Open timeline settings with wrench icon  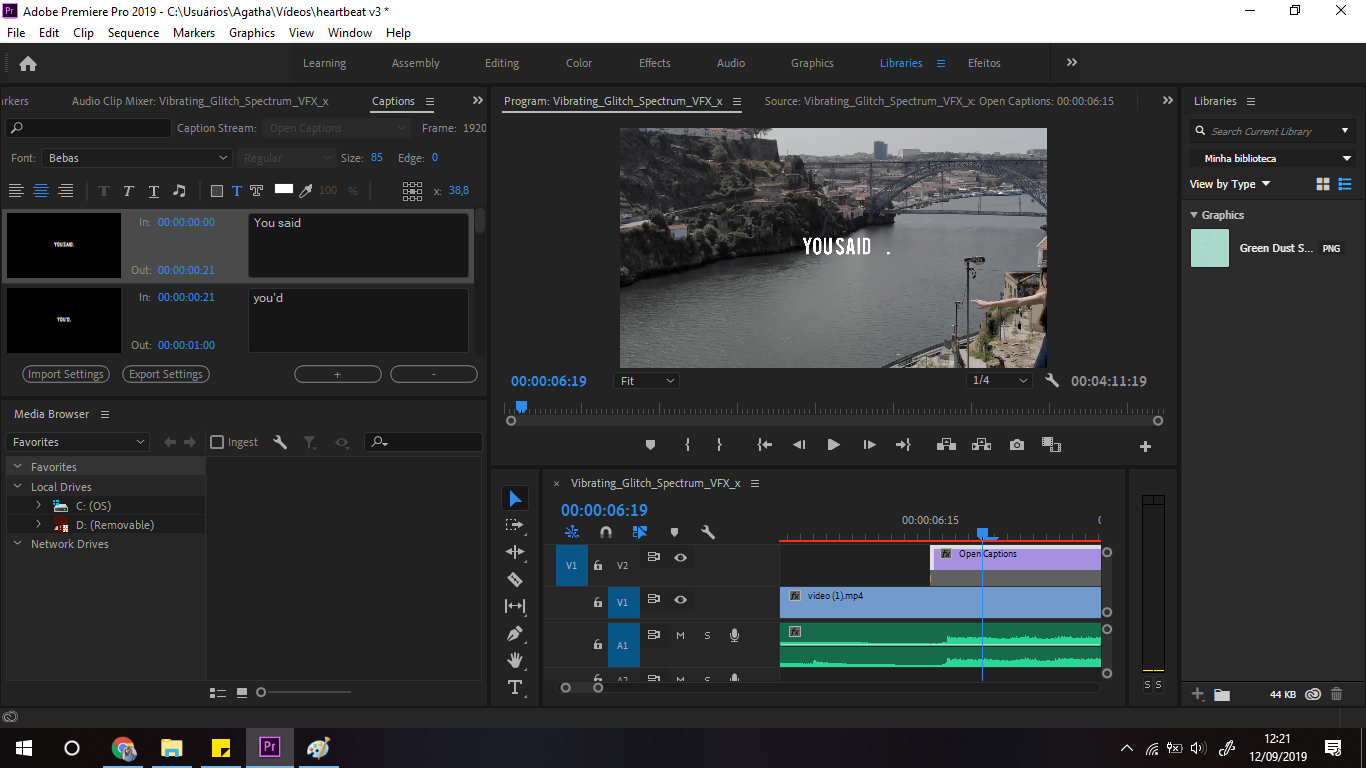[x=708, y=532]
